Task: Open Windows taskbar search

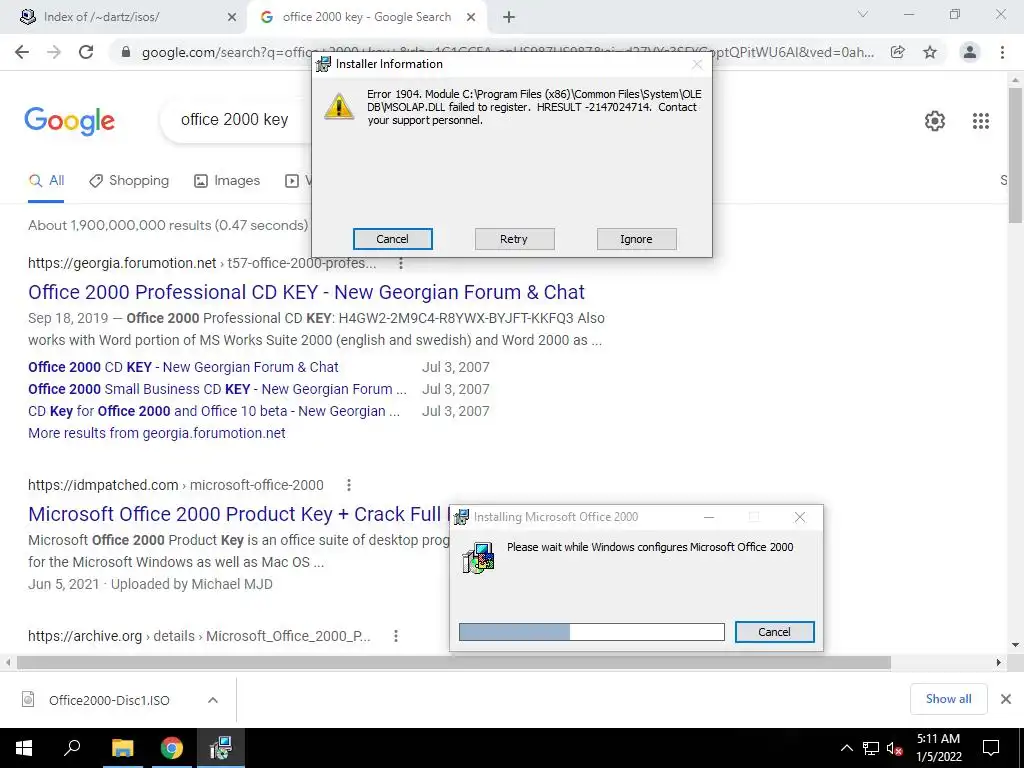Action: click(x=72, y=748)
